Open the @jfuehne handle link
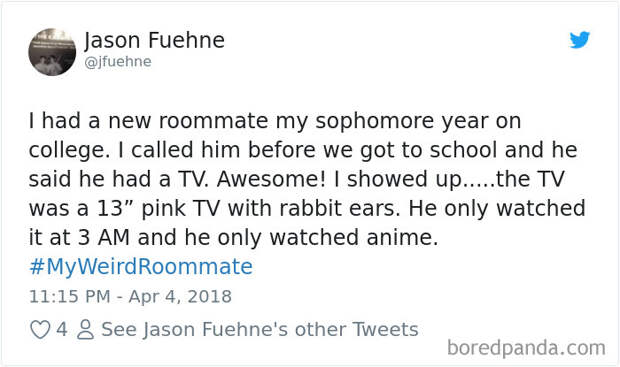The width and height of the screenshot is (620, 367). coord(118,62)
